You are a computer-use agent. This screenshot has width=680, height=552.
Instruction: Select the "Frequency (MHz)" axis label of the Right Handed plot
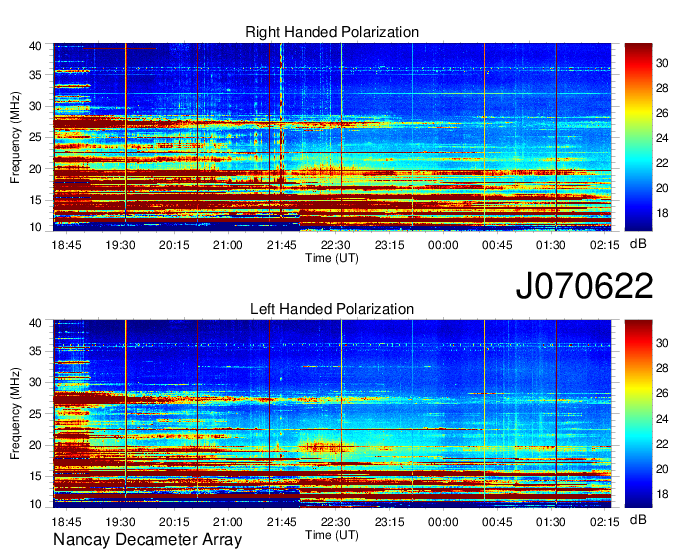click(15, 137)
